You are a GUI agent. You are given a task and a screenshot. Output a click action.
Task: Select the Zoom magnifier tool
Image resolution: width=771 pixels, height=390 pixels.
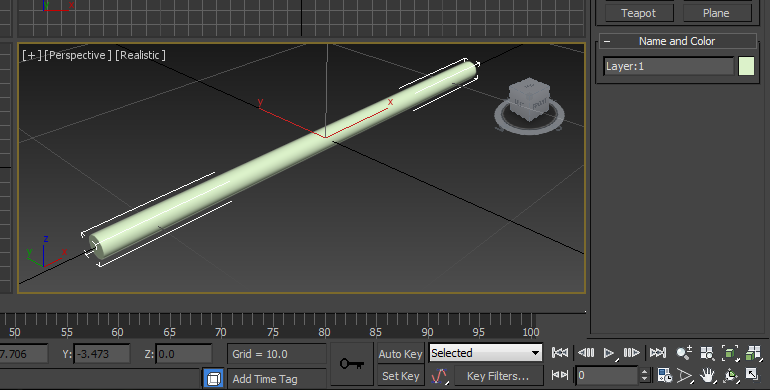[x=683, y=353]
